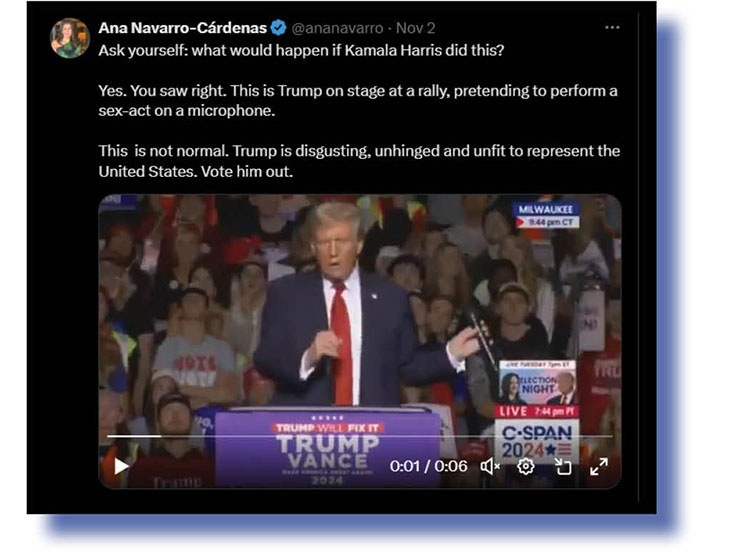The height and width of the screenshot is (556, 737).
Task: Click the C-SPAN 2024 logo overlay
Action: [537, 441]
